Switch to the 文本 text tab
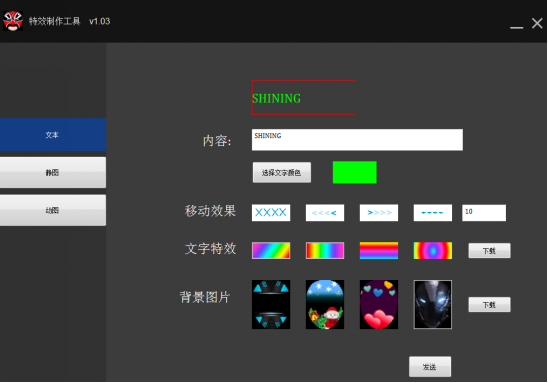The image size is (548, 383). click(53, 135)
